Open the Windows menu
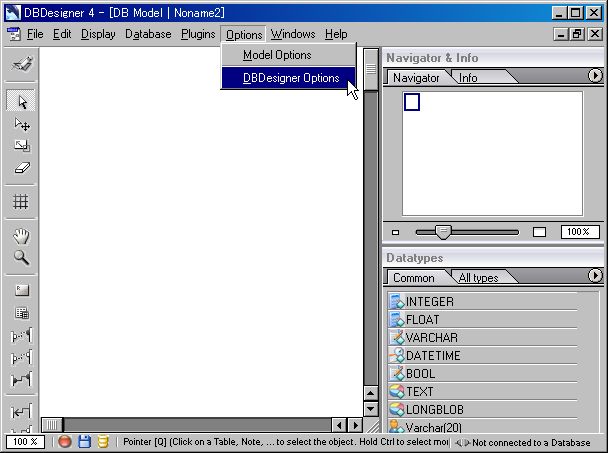The width and height of the screenshot is (608, 453). click(x=293, y=34)
